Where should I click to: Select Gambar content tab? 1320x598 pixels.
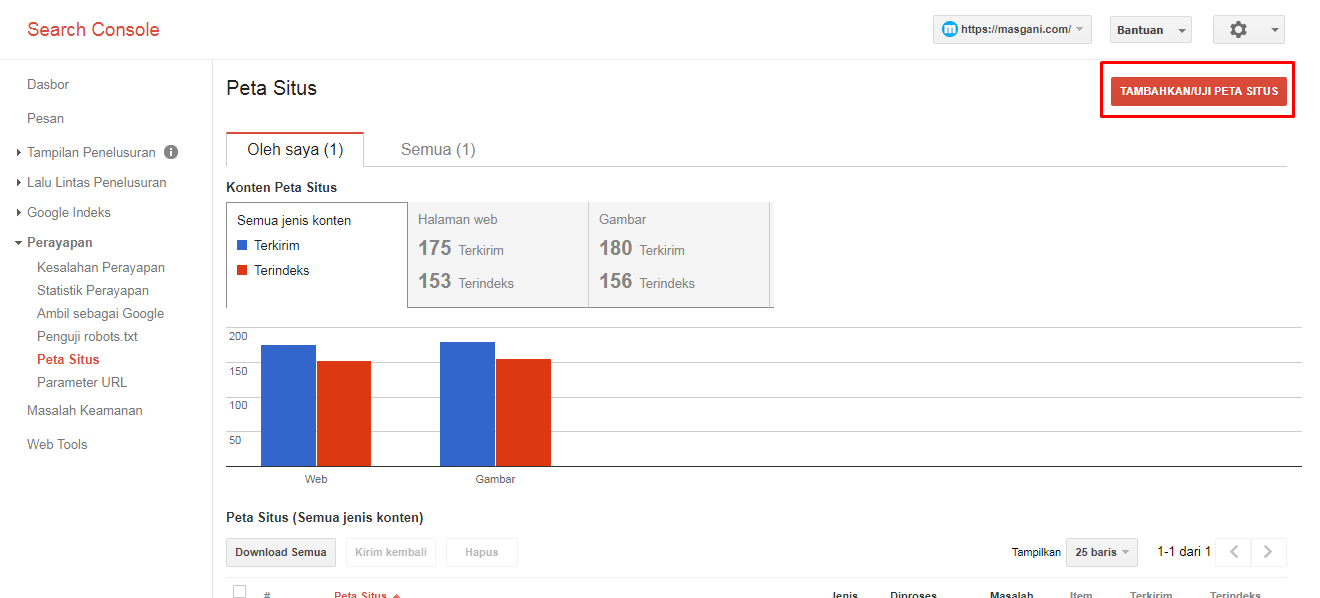(680, 255)
